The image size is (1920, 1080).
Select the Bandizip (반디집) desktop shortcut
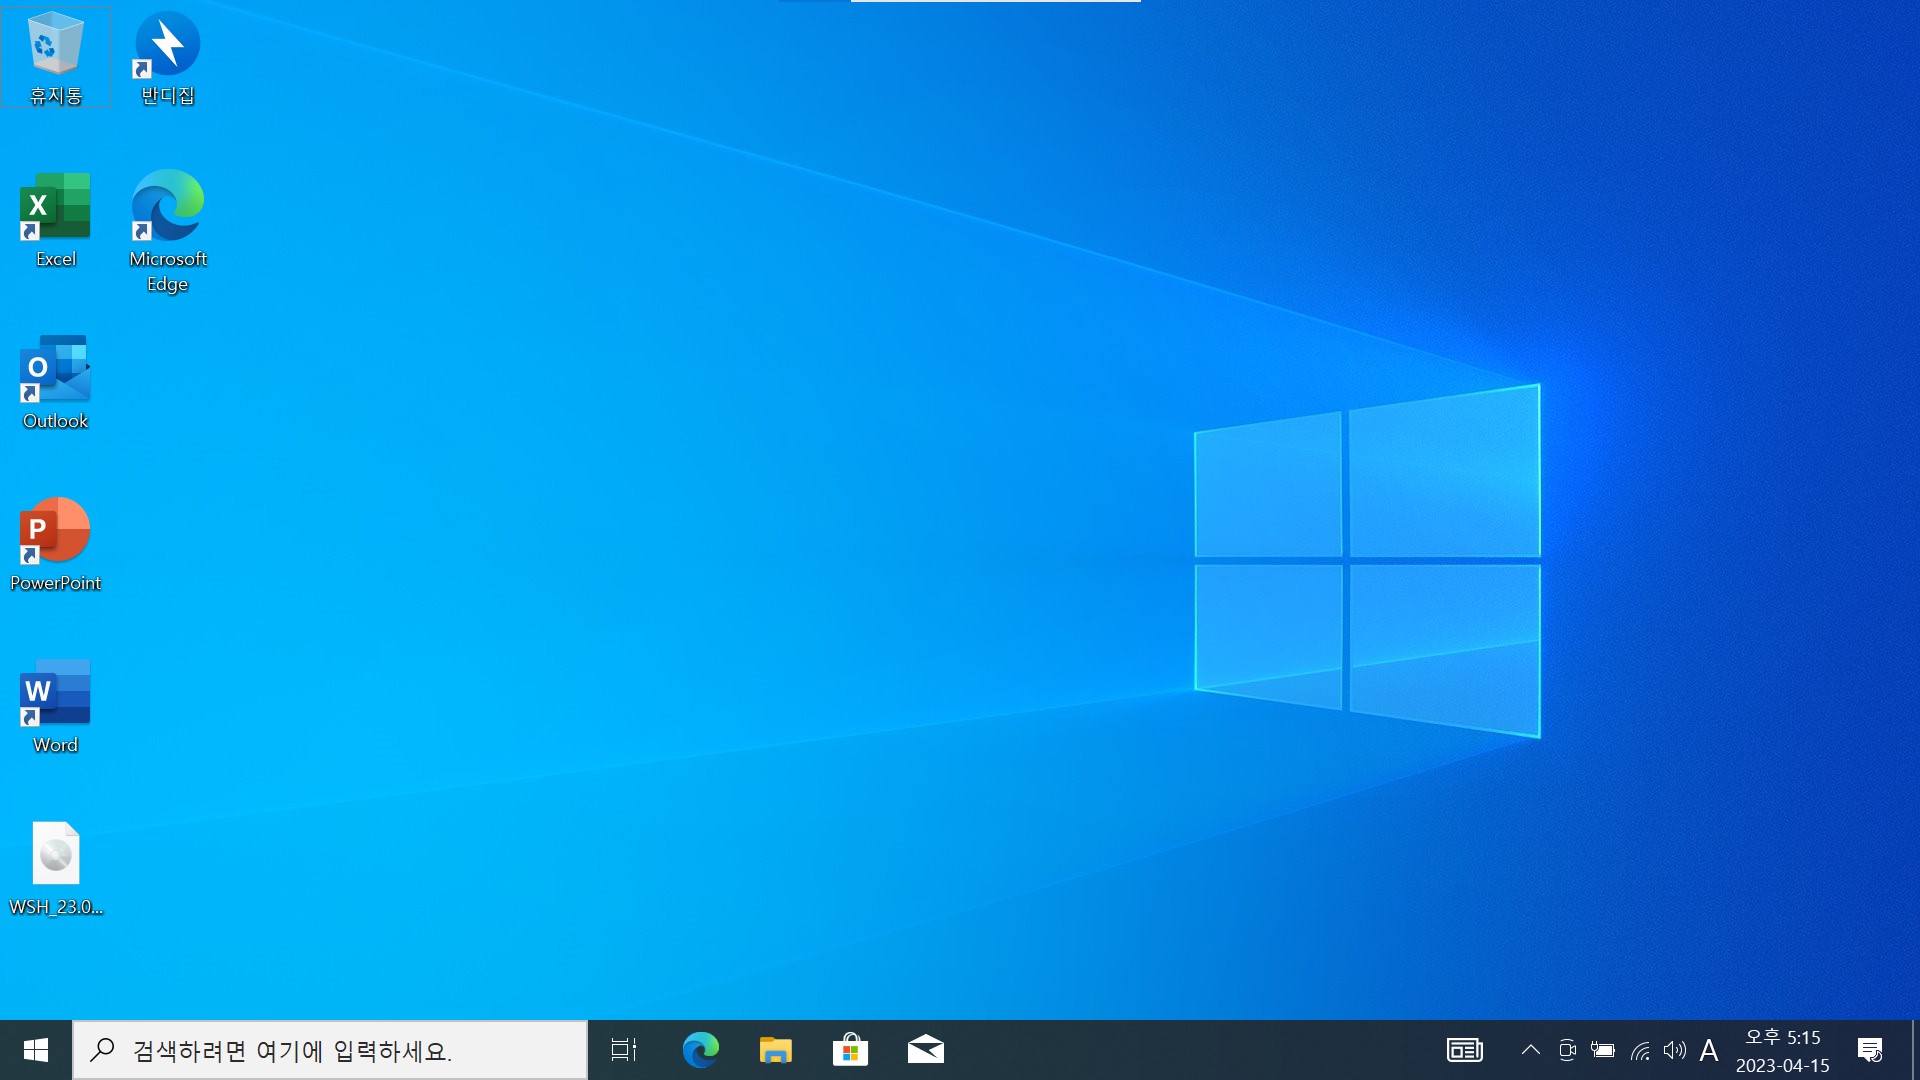pyautogui.click(x=167, y=57)
